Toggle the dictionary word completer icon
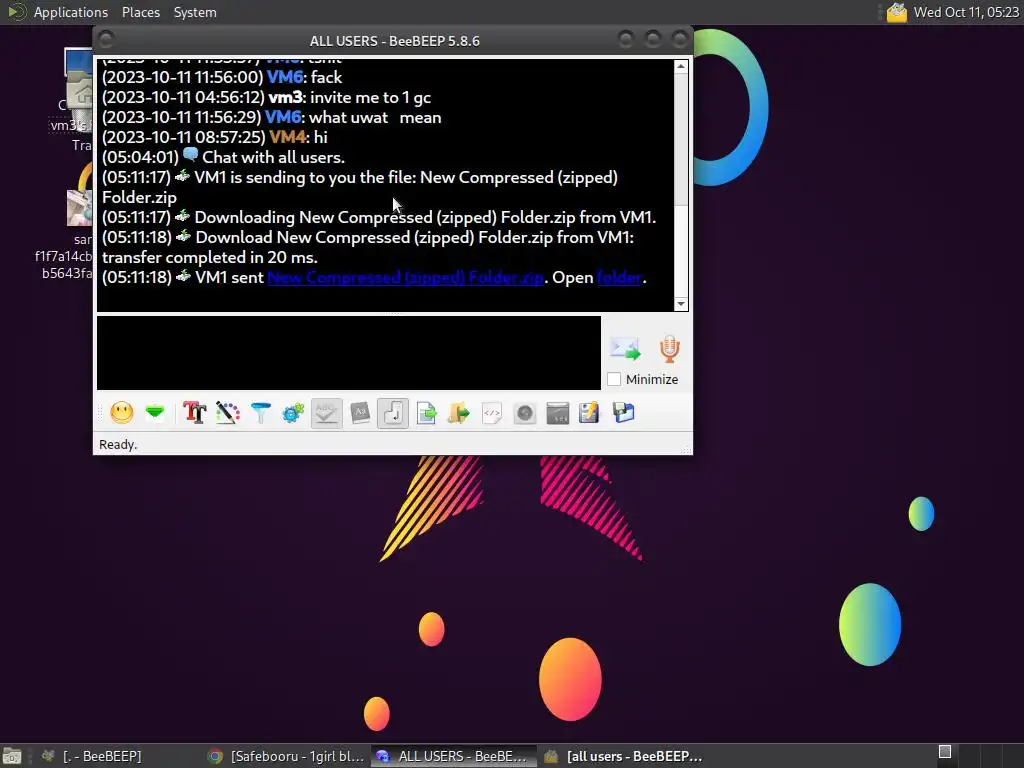 coord(360,413)
